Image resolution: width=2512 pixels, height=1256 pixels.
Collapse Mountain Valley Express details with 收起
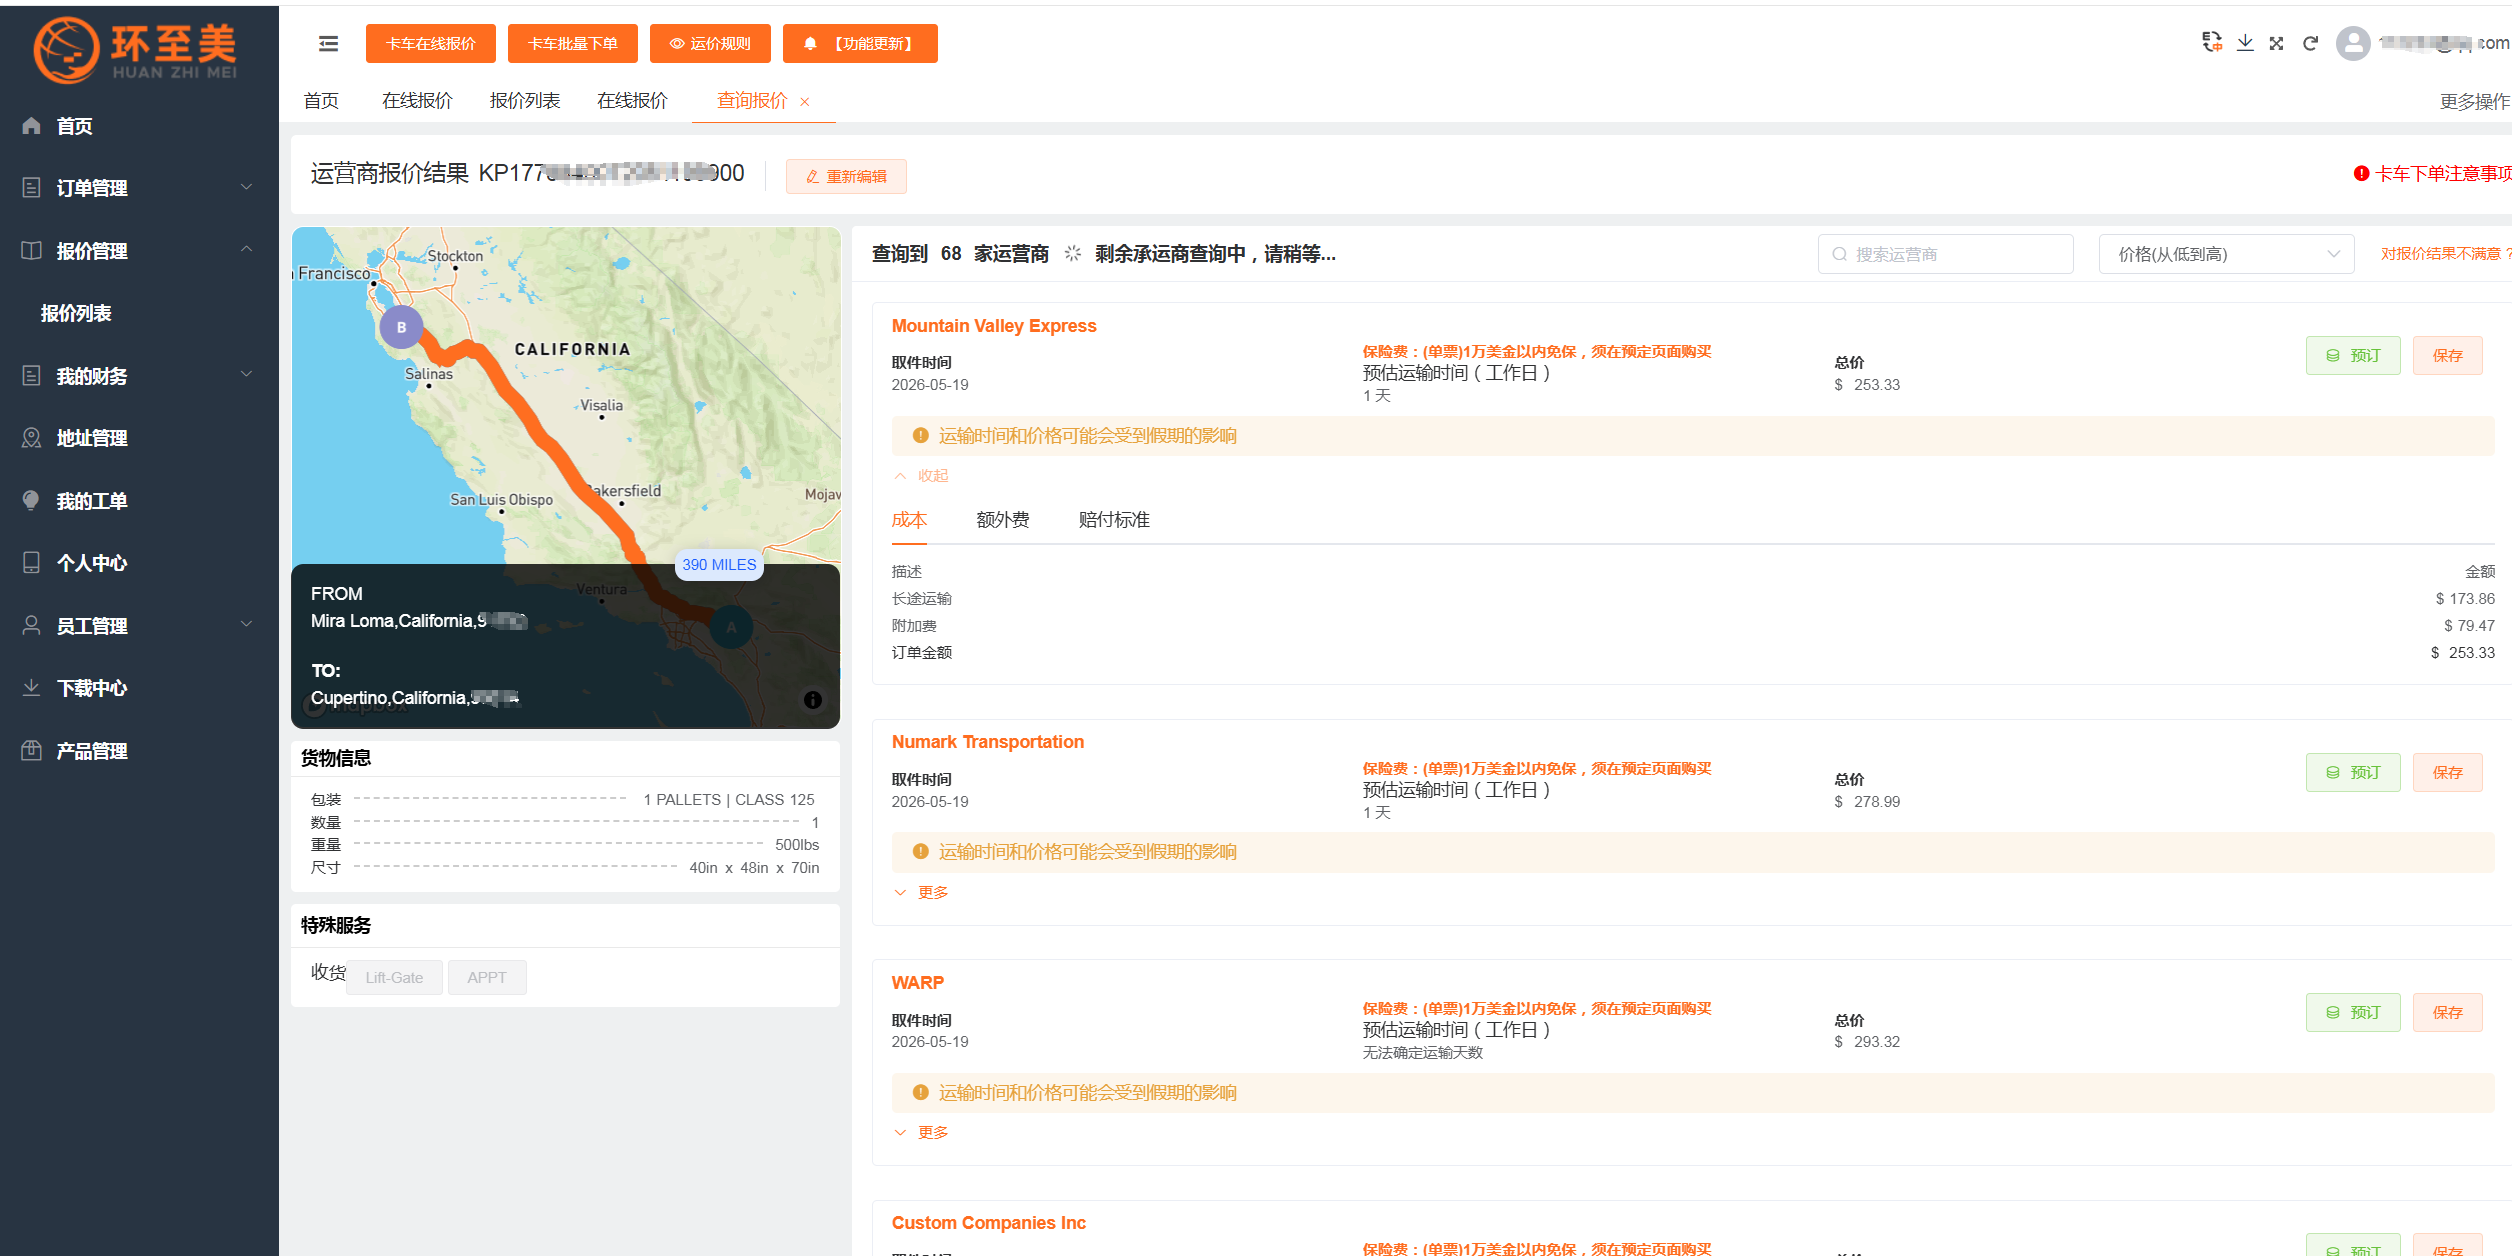tap(921, 476)
